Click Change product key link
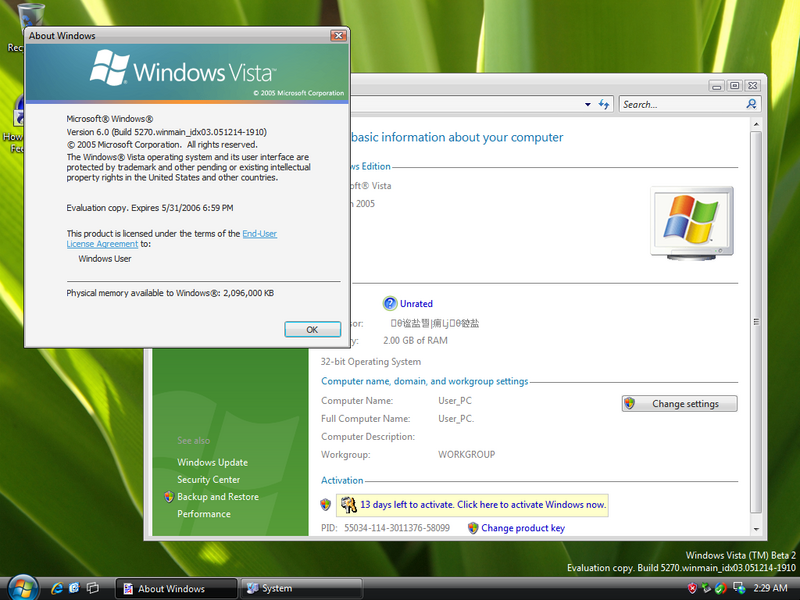800x600 pixels. click(523, 528)
